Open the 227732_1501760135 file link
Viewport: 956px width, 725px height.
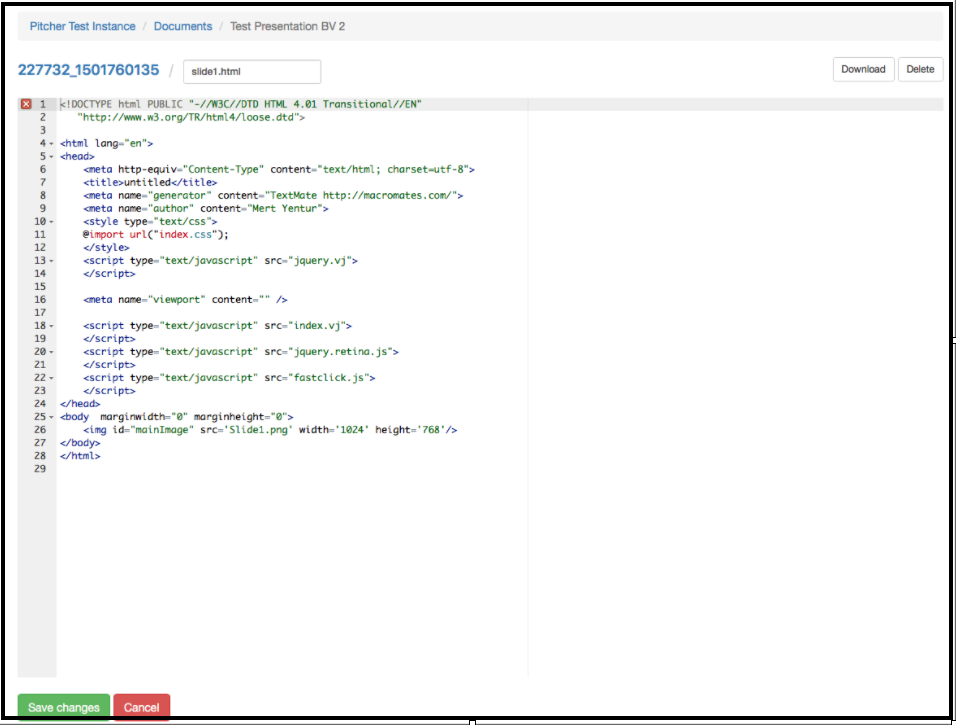tap(88, 70)
